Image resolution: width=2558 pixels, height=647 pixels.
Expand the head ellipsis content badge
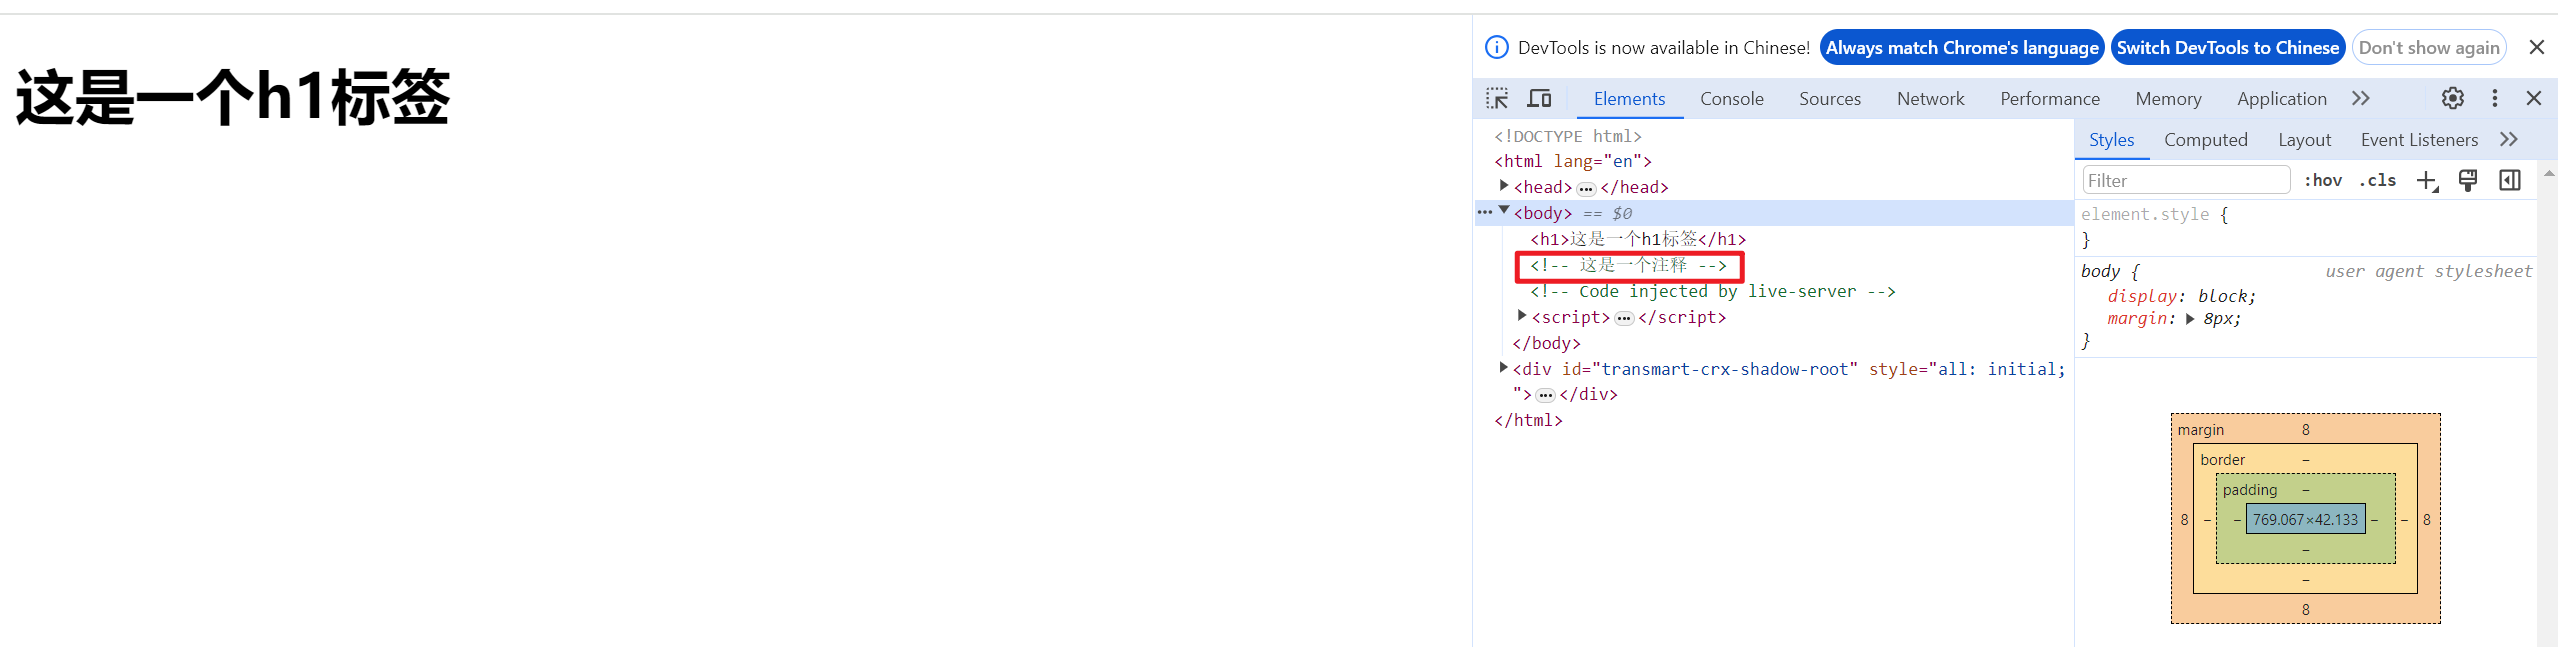click(x=1586, y=188)
